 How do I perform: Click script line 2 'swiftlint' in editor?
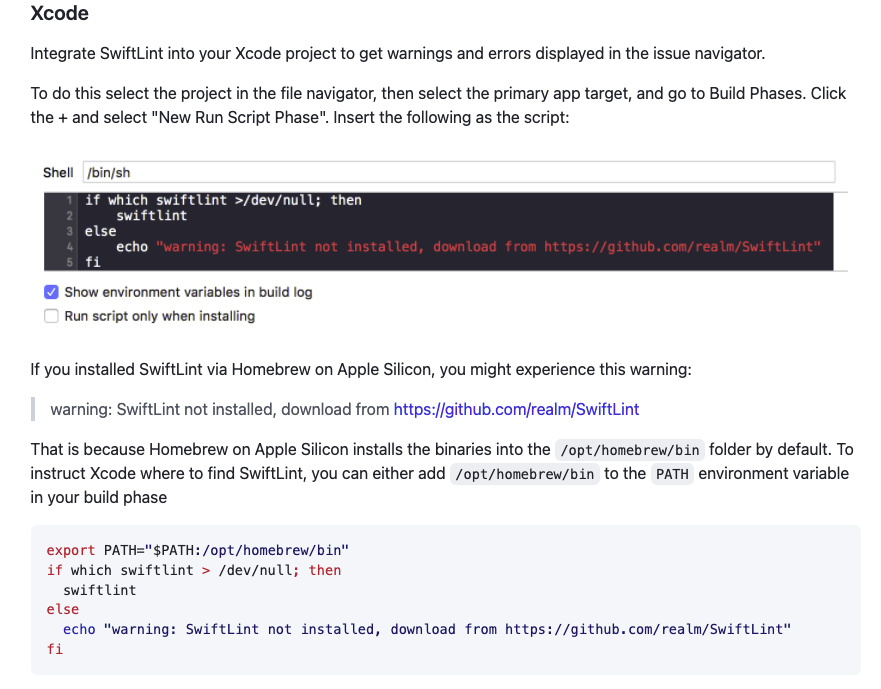(152, 215)
